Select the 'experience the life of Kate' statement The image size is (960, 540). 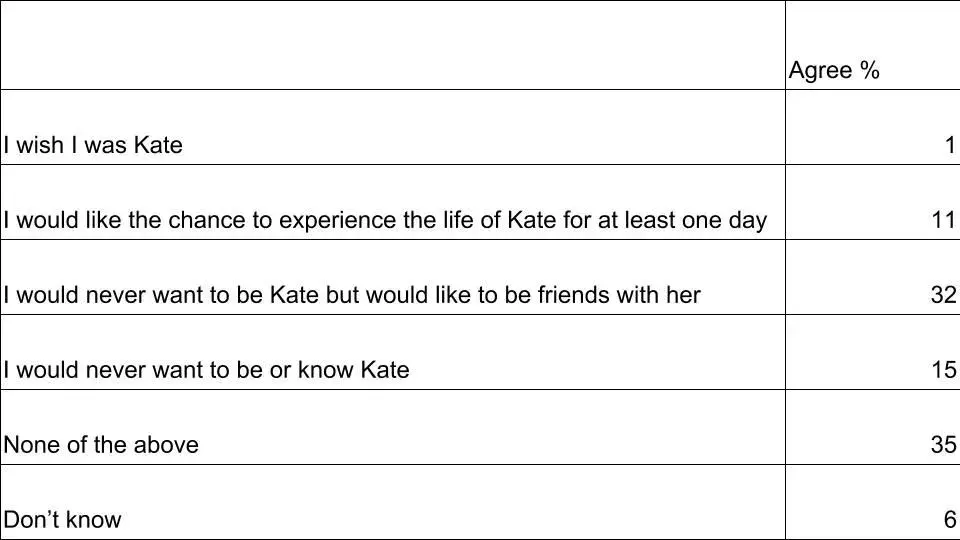[x=385, y=220]
